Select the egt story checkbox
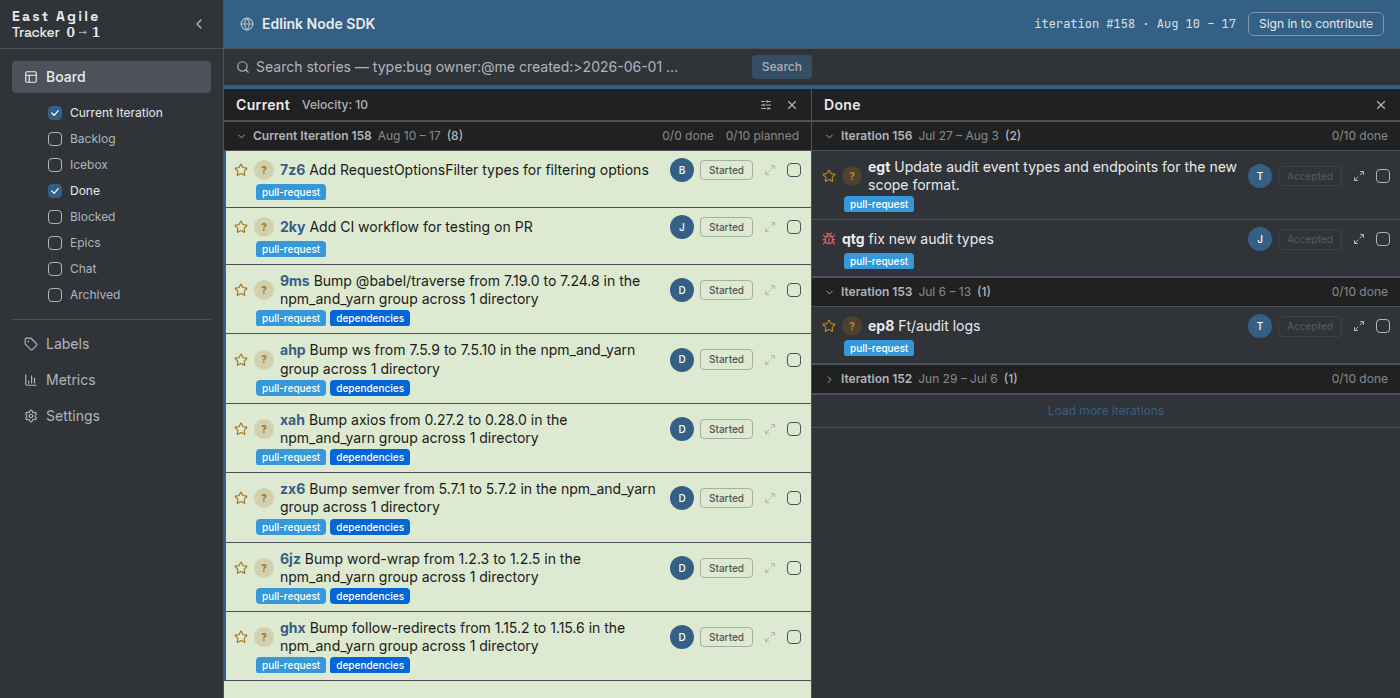The image size is (1400, 698). click(x=1383, y=176)
